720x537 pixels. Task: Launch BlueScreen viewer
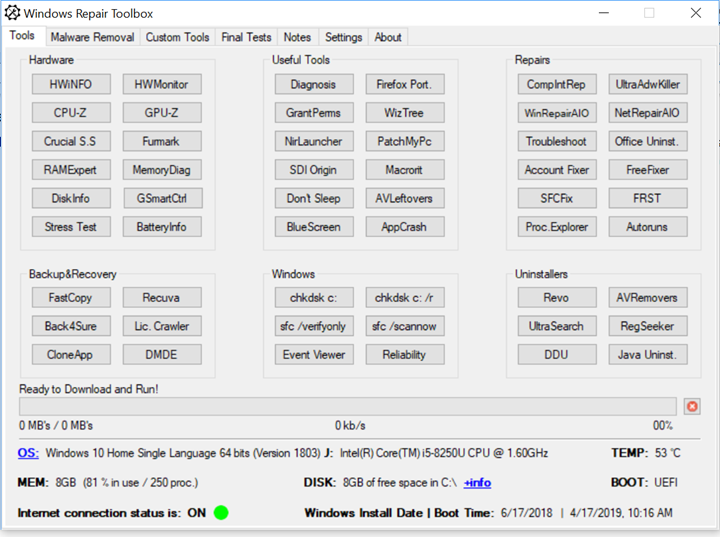point(314,227)
